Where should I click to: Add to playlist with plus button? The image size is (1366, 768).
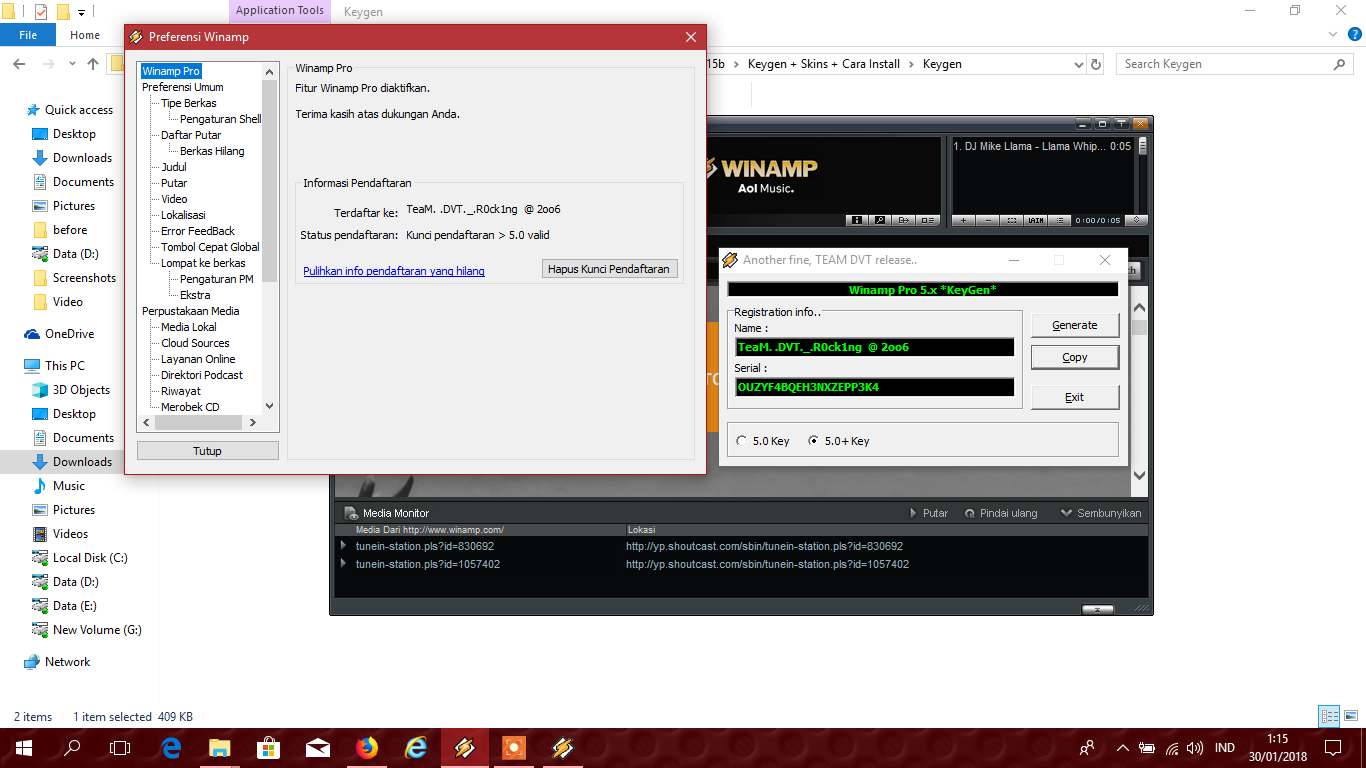[963, 220]
